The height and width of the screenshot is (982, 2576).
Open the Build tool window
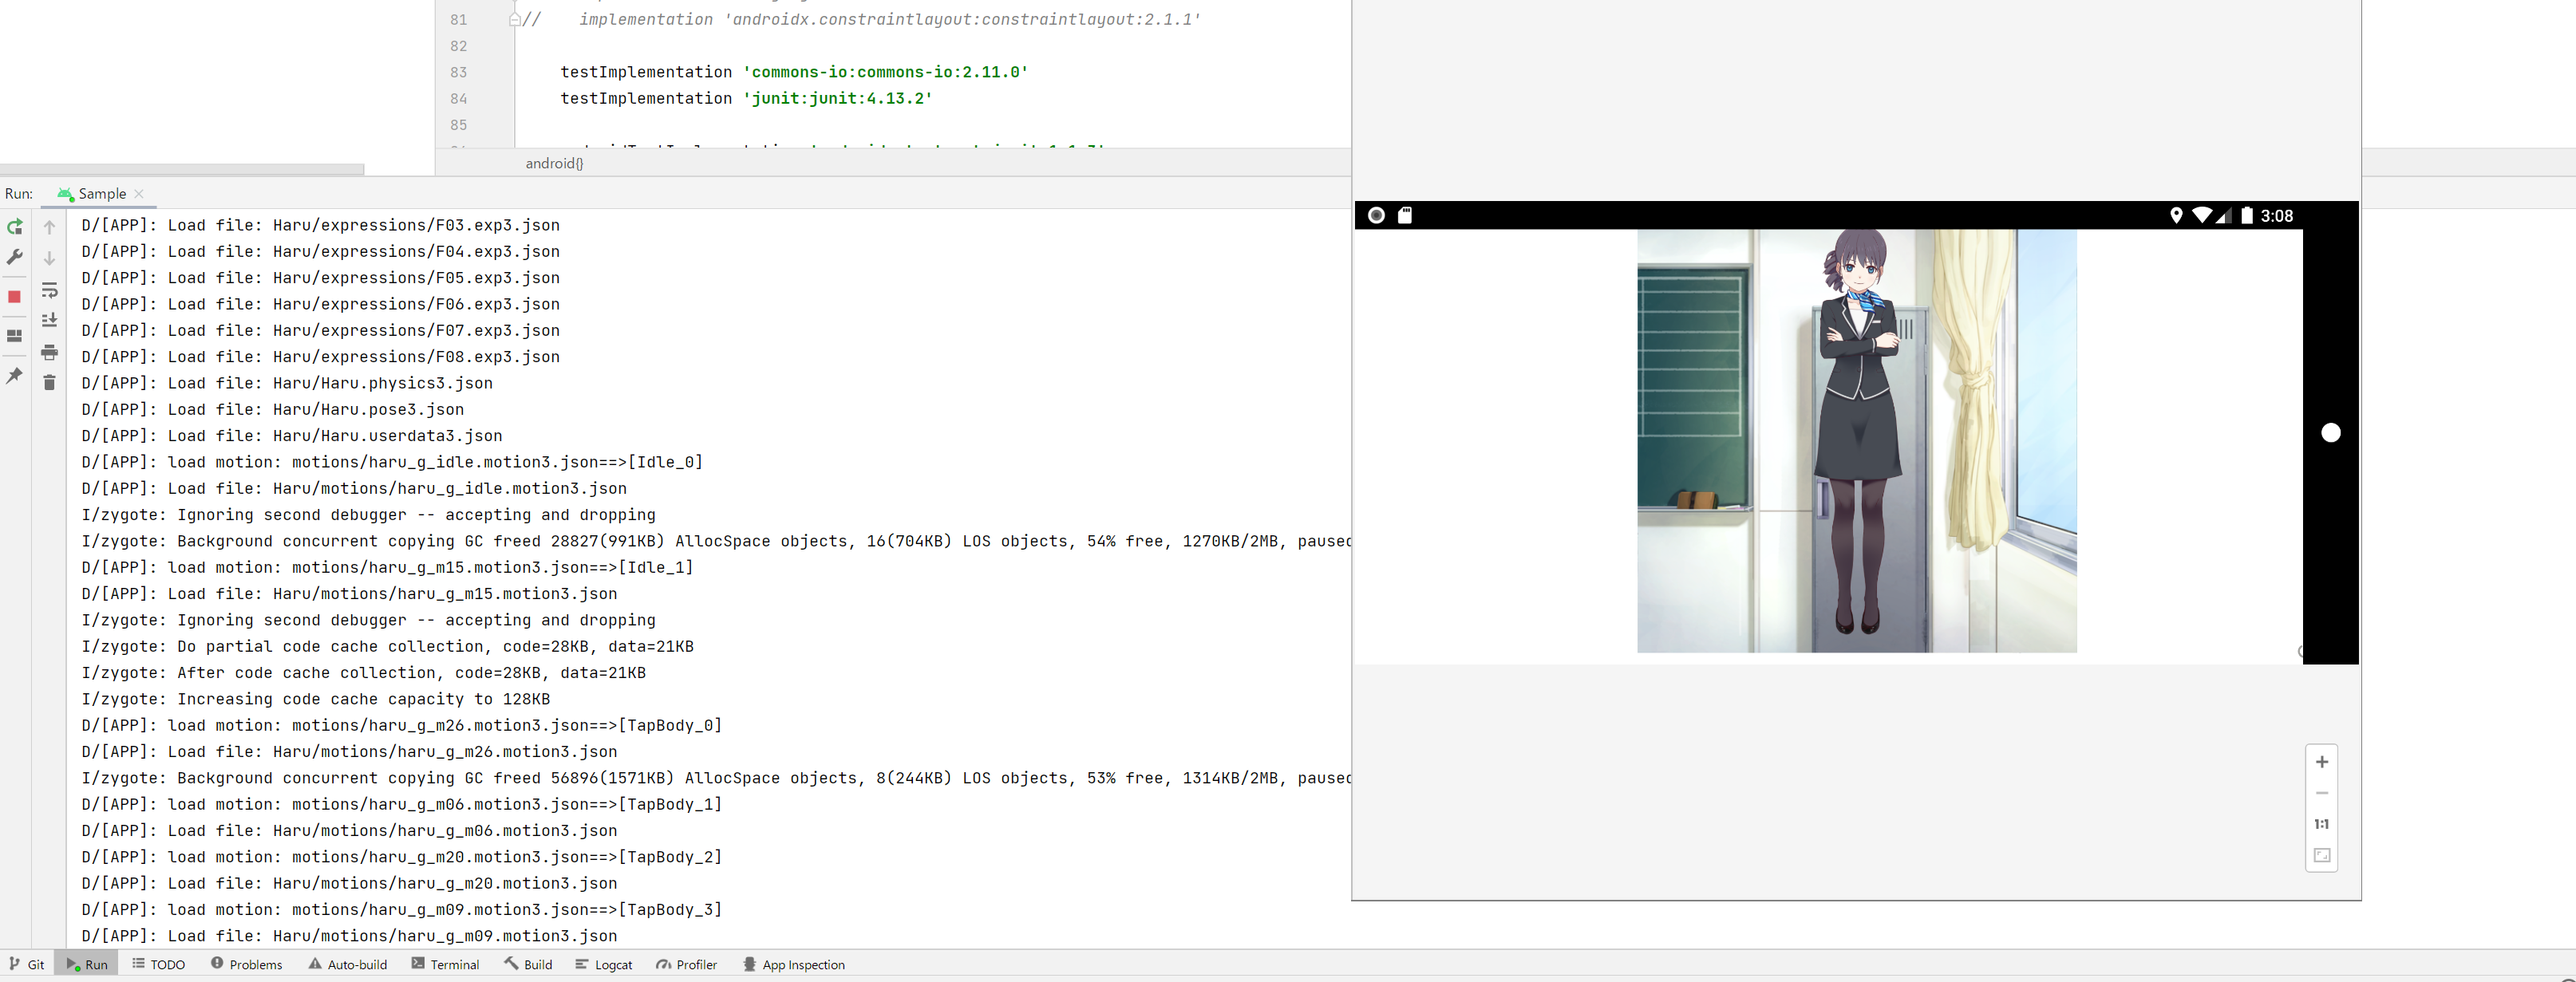(528, 964)
